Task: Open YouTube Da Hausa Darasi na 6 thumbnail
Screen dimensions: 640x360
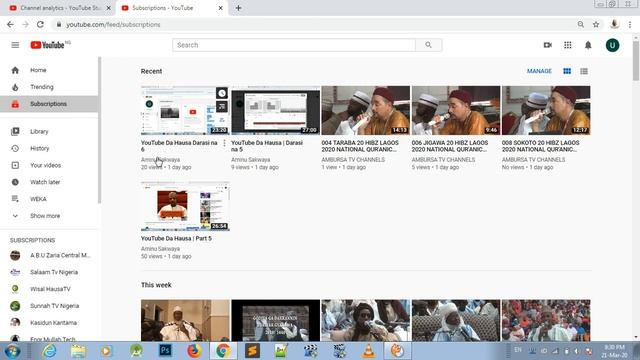Action: [x=185, y=110]
